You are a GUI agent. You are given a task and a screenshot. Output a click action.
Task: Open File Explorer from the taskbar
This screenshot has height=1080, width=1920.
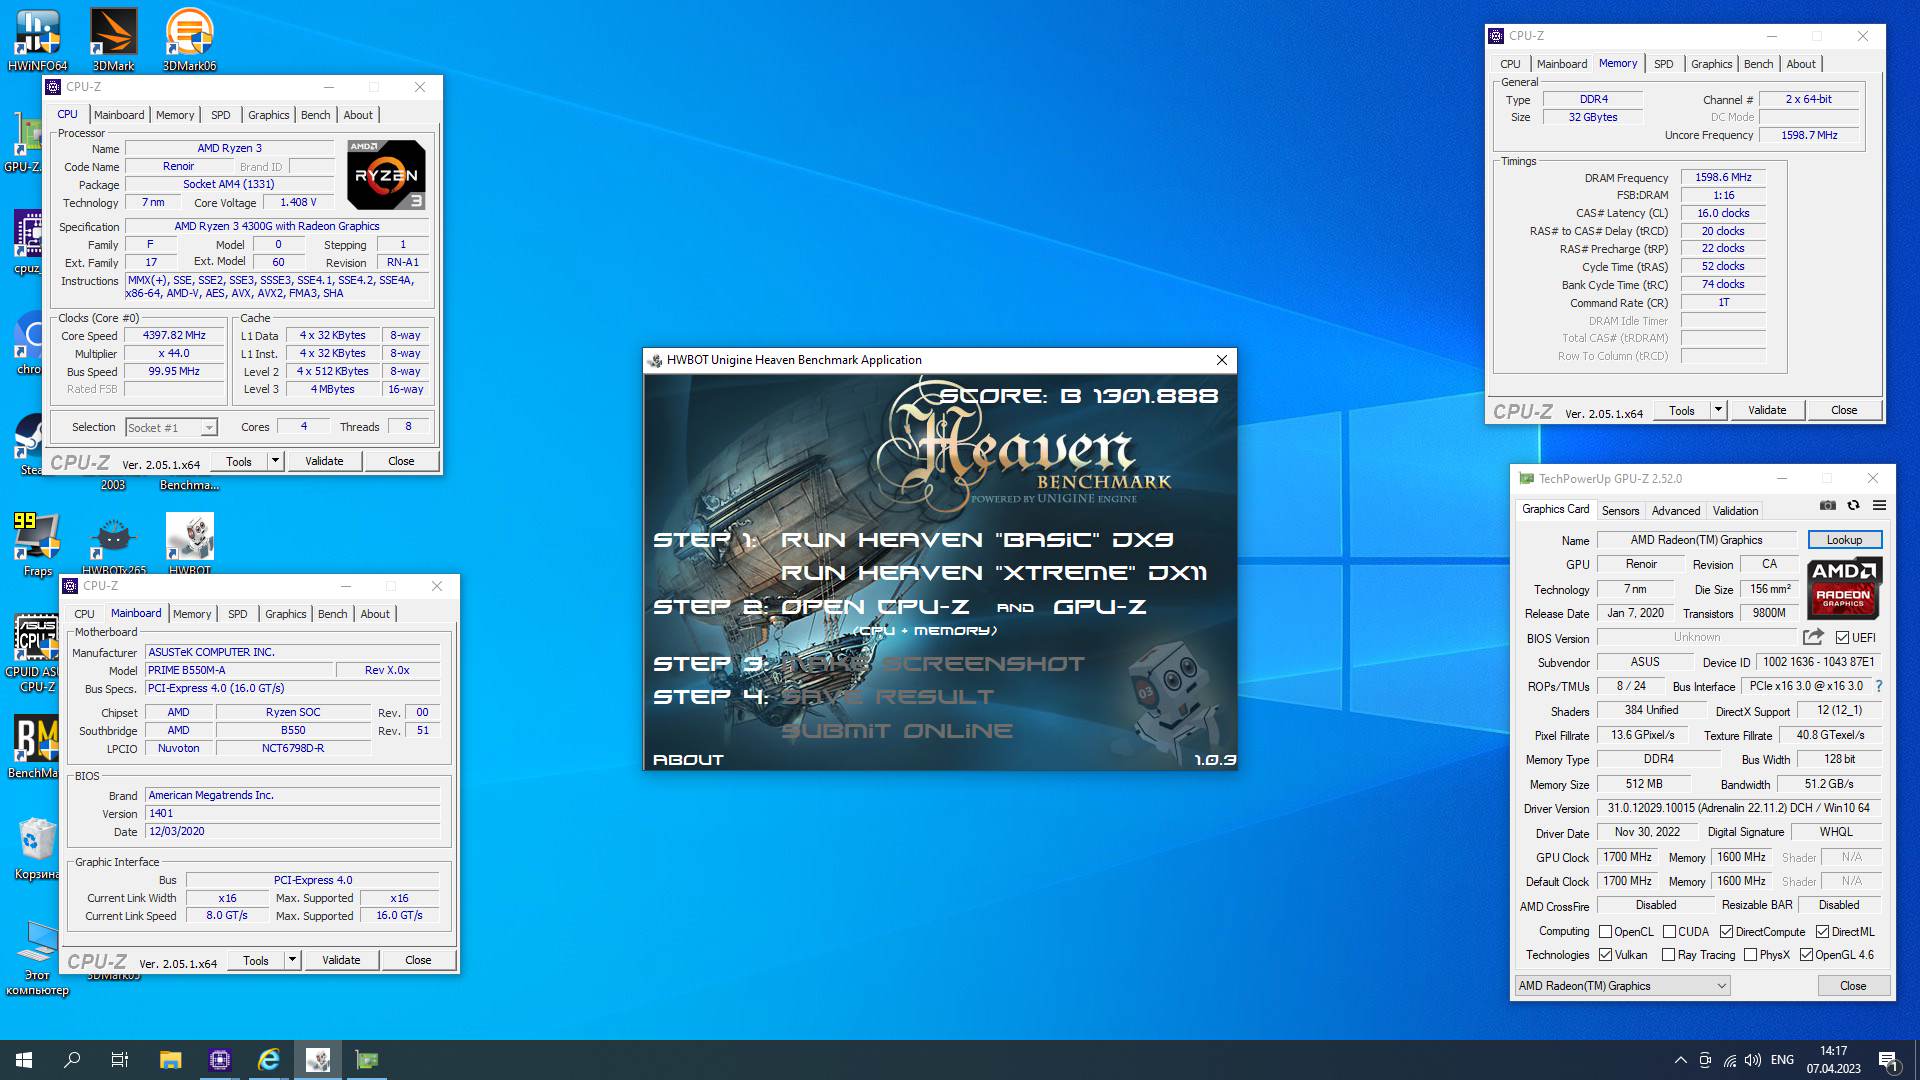(x=170, y=1060)
